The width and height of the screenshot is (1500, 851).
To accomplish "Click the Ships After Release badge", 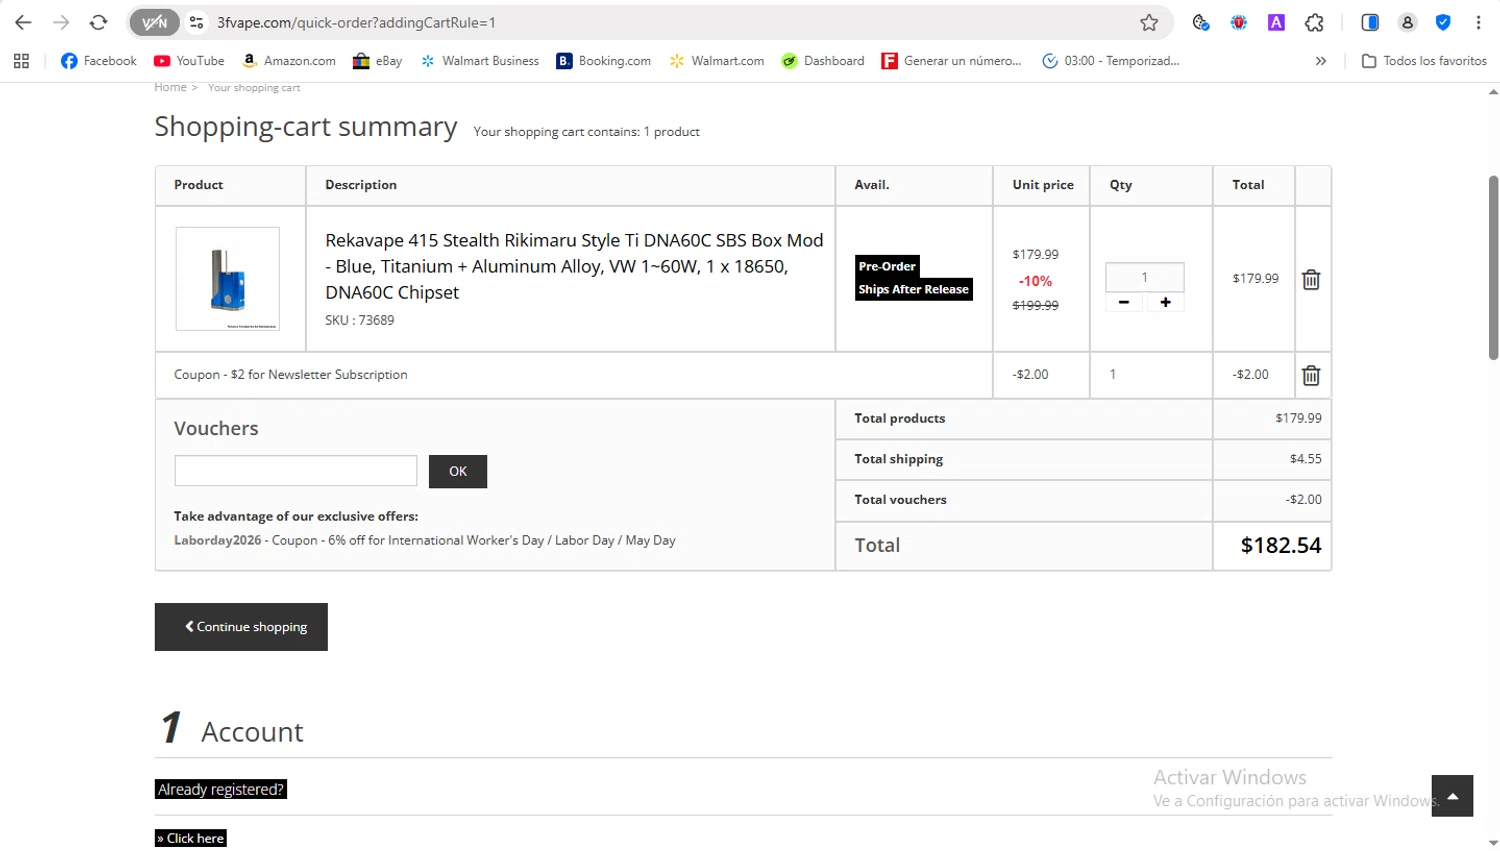I will pos(914,289).
